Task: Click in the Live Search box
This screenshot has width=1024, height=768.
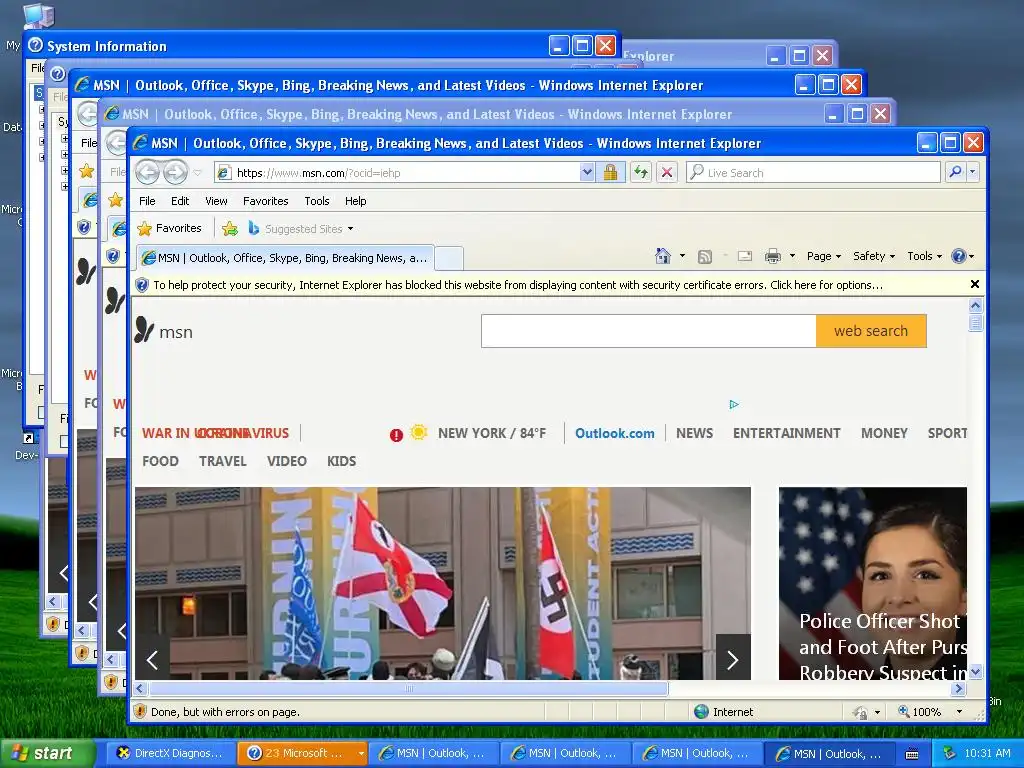Action: 813,172
